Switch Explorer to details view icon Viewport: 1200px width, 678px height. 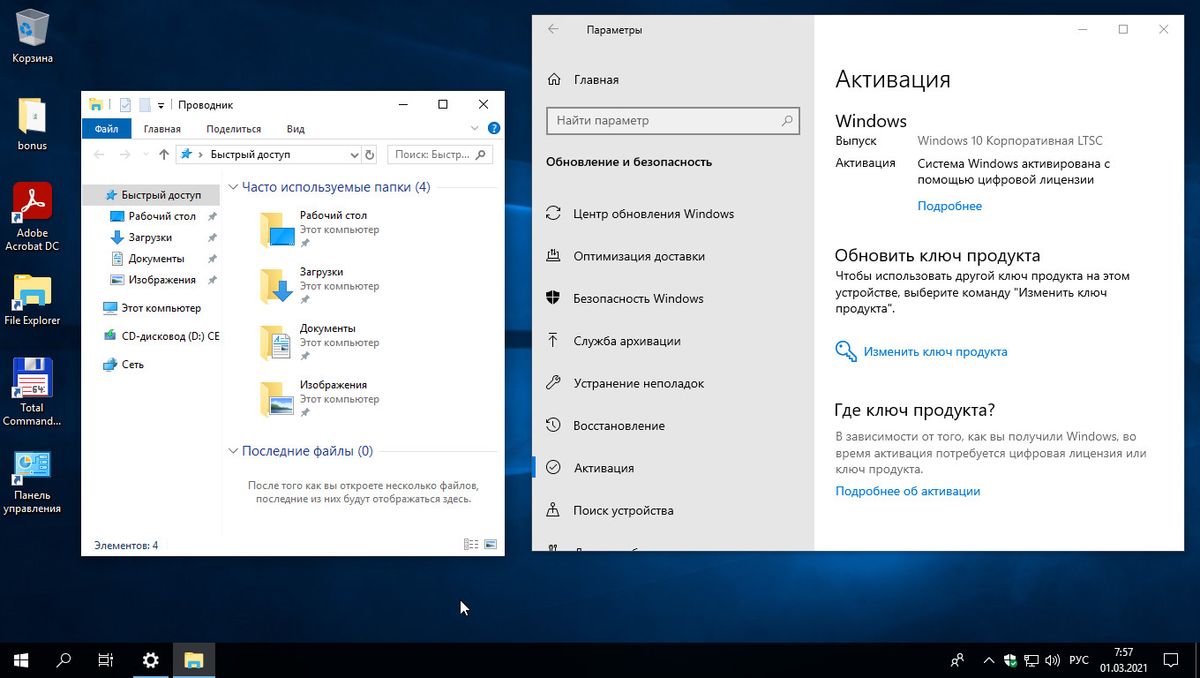pyautogui.click(x=471, y=545)
